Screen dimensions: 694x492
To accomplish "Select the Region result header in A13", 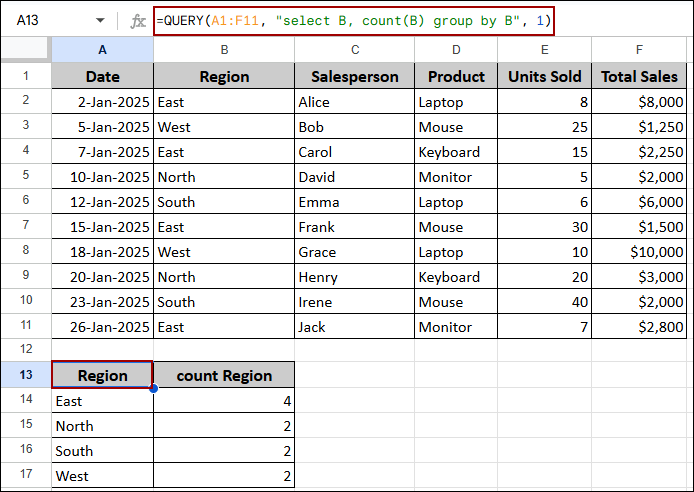I will [102, 375].
